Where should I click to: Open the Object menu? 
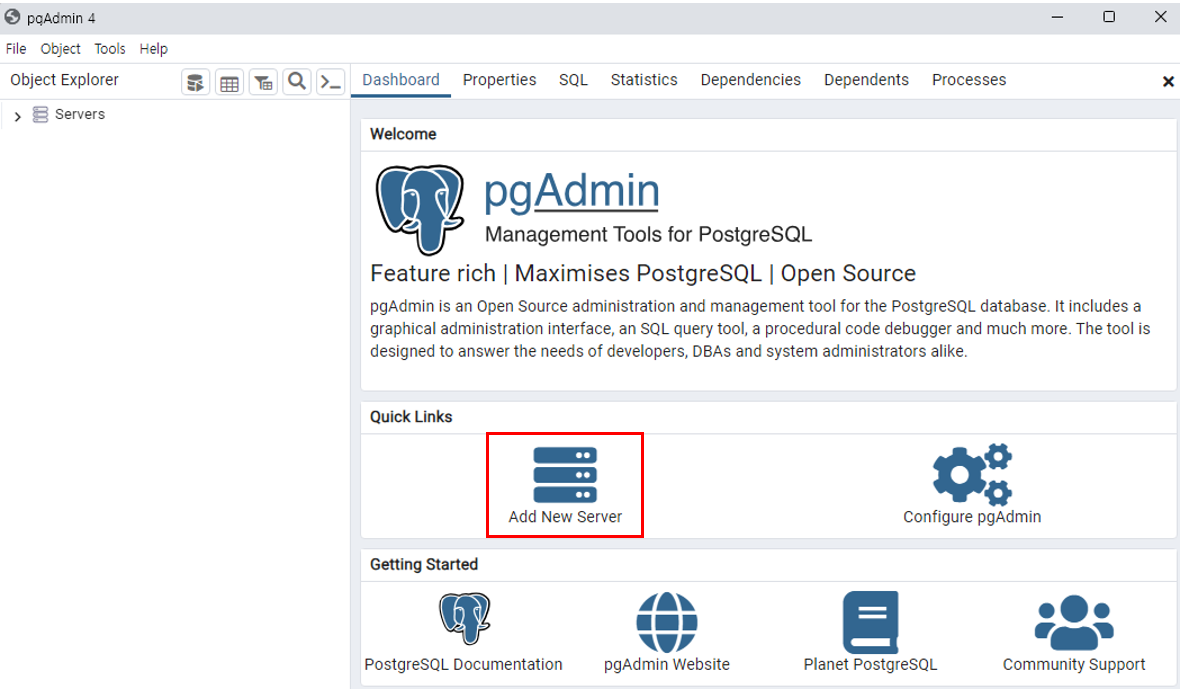(x=60, y=49)
